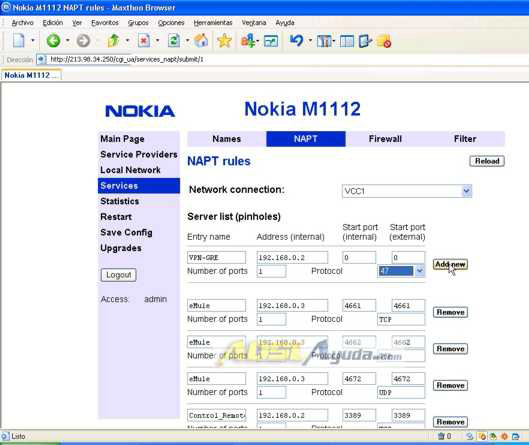This screenshot has height=445, width=529.
Task: Click the search/translate letters toolbar icon
Action: tap(248, 41)
